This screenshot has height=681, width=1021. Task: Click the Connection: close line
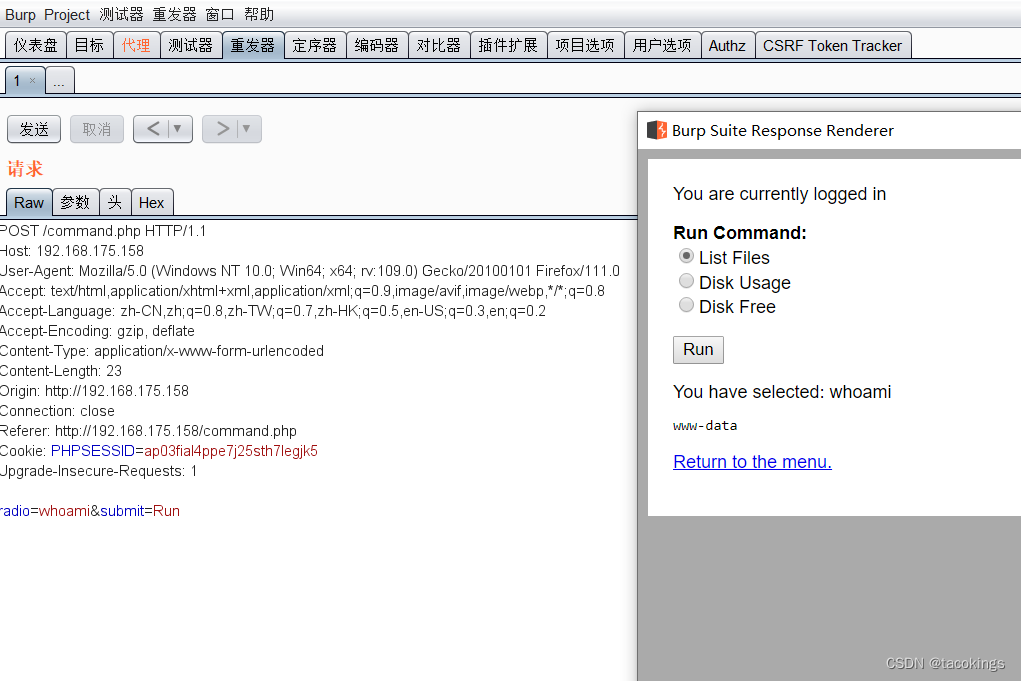click(57, 411)
